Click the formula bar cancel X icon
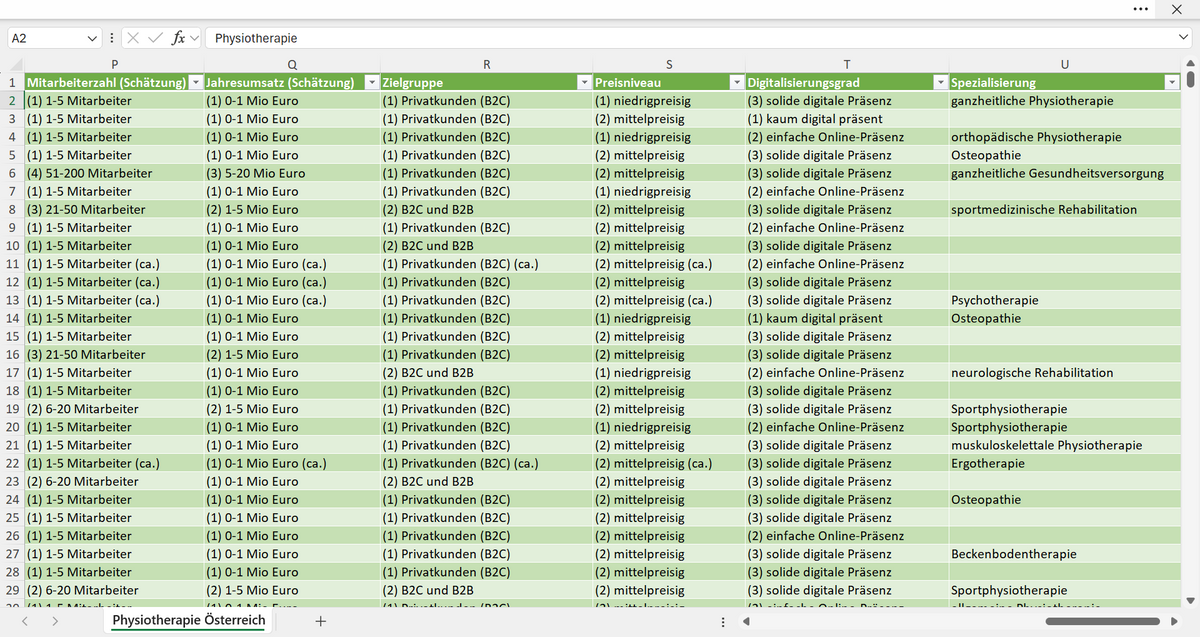Screen dimensions: 1200x637 [x=133, y=38]
